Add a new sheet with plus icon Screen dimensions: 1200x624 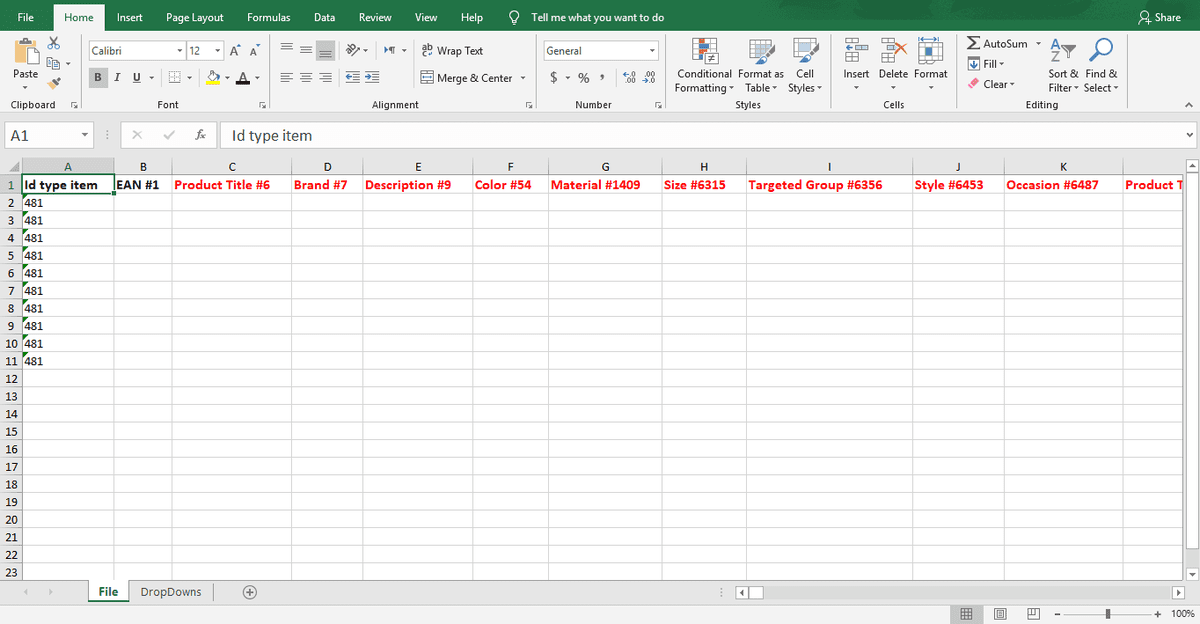pyautogui.click(x=250, y=592)
